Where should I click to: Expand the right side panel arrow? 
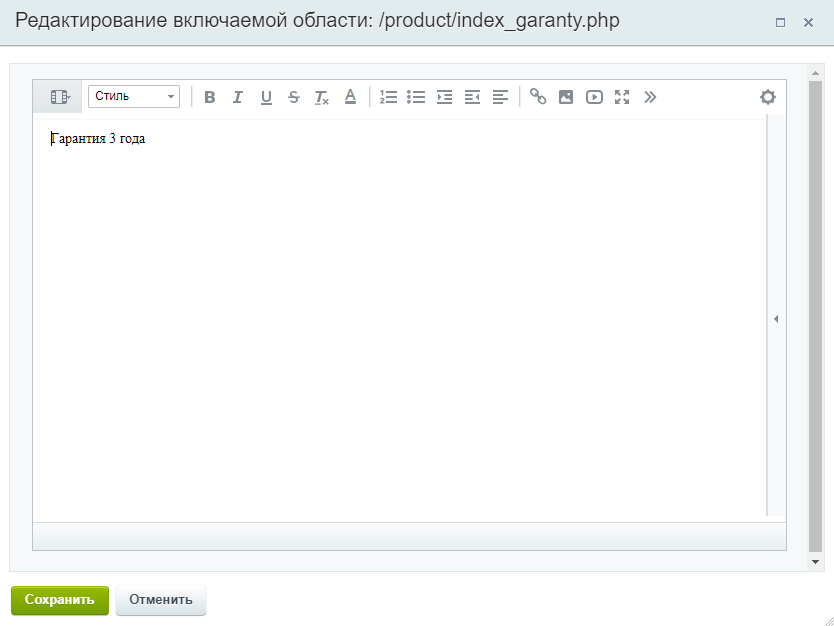click(776, 319)
